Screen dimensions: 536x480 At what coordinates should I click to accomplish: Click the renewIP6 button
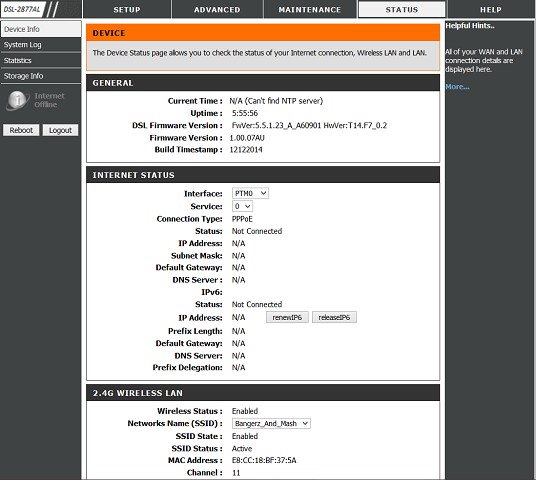pyautogui.click(x=287, y=317)
